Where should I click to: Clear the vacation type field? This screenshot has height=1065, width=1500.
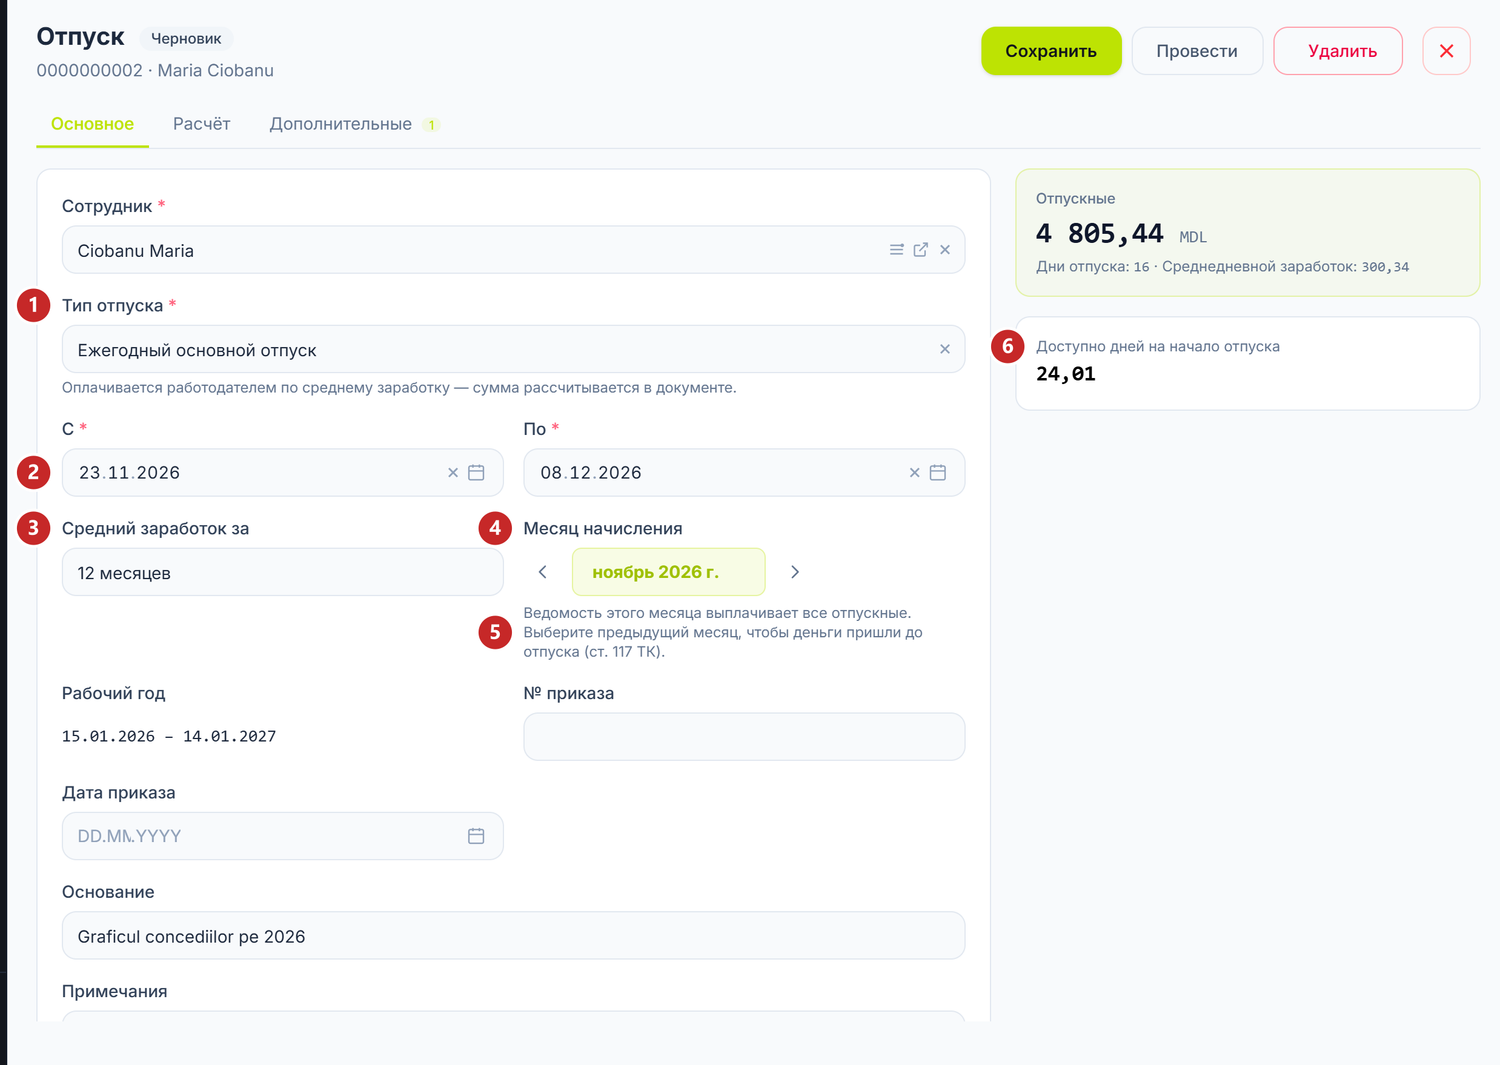coord(945,349)
